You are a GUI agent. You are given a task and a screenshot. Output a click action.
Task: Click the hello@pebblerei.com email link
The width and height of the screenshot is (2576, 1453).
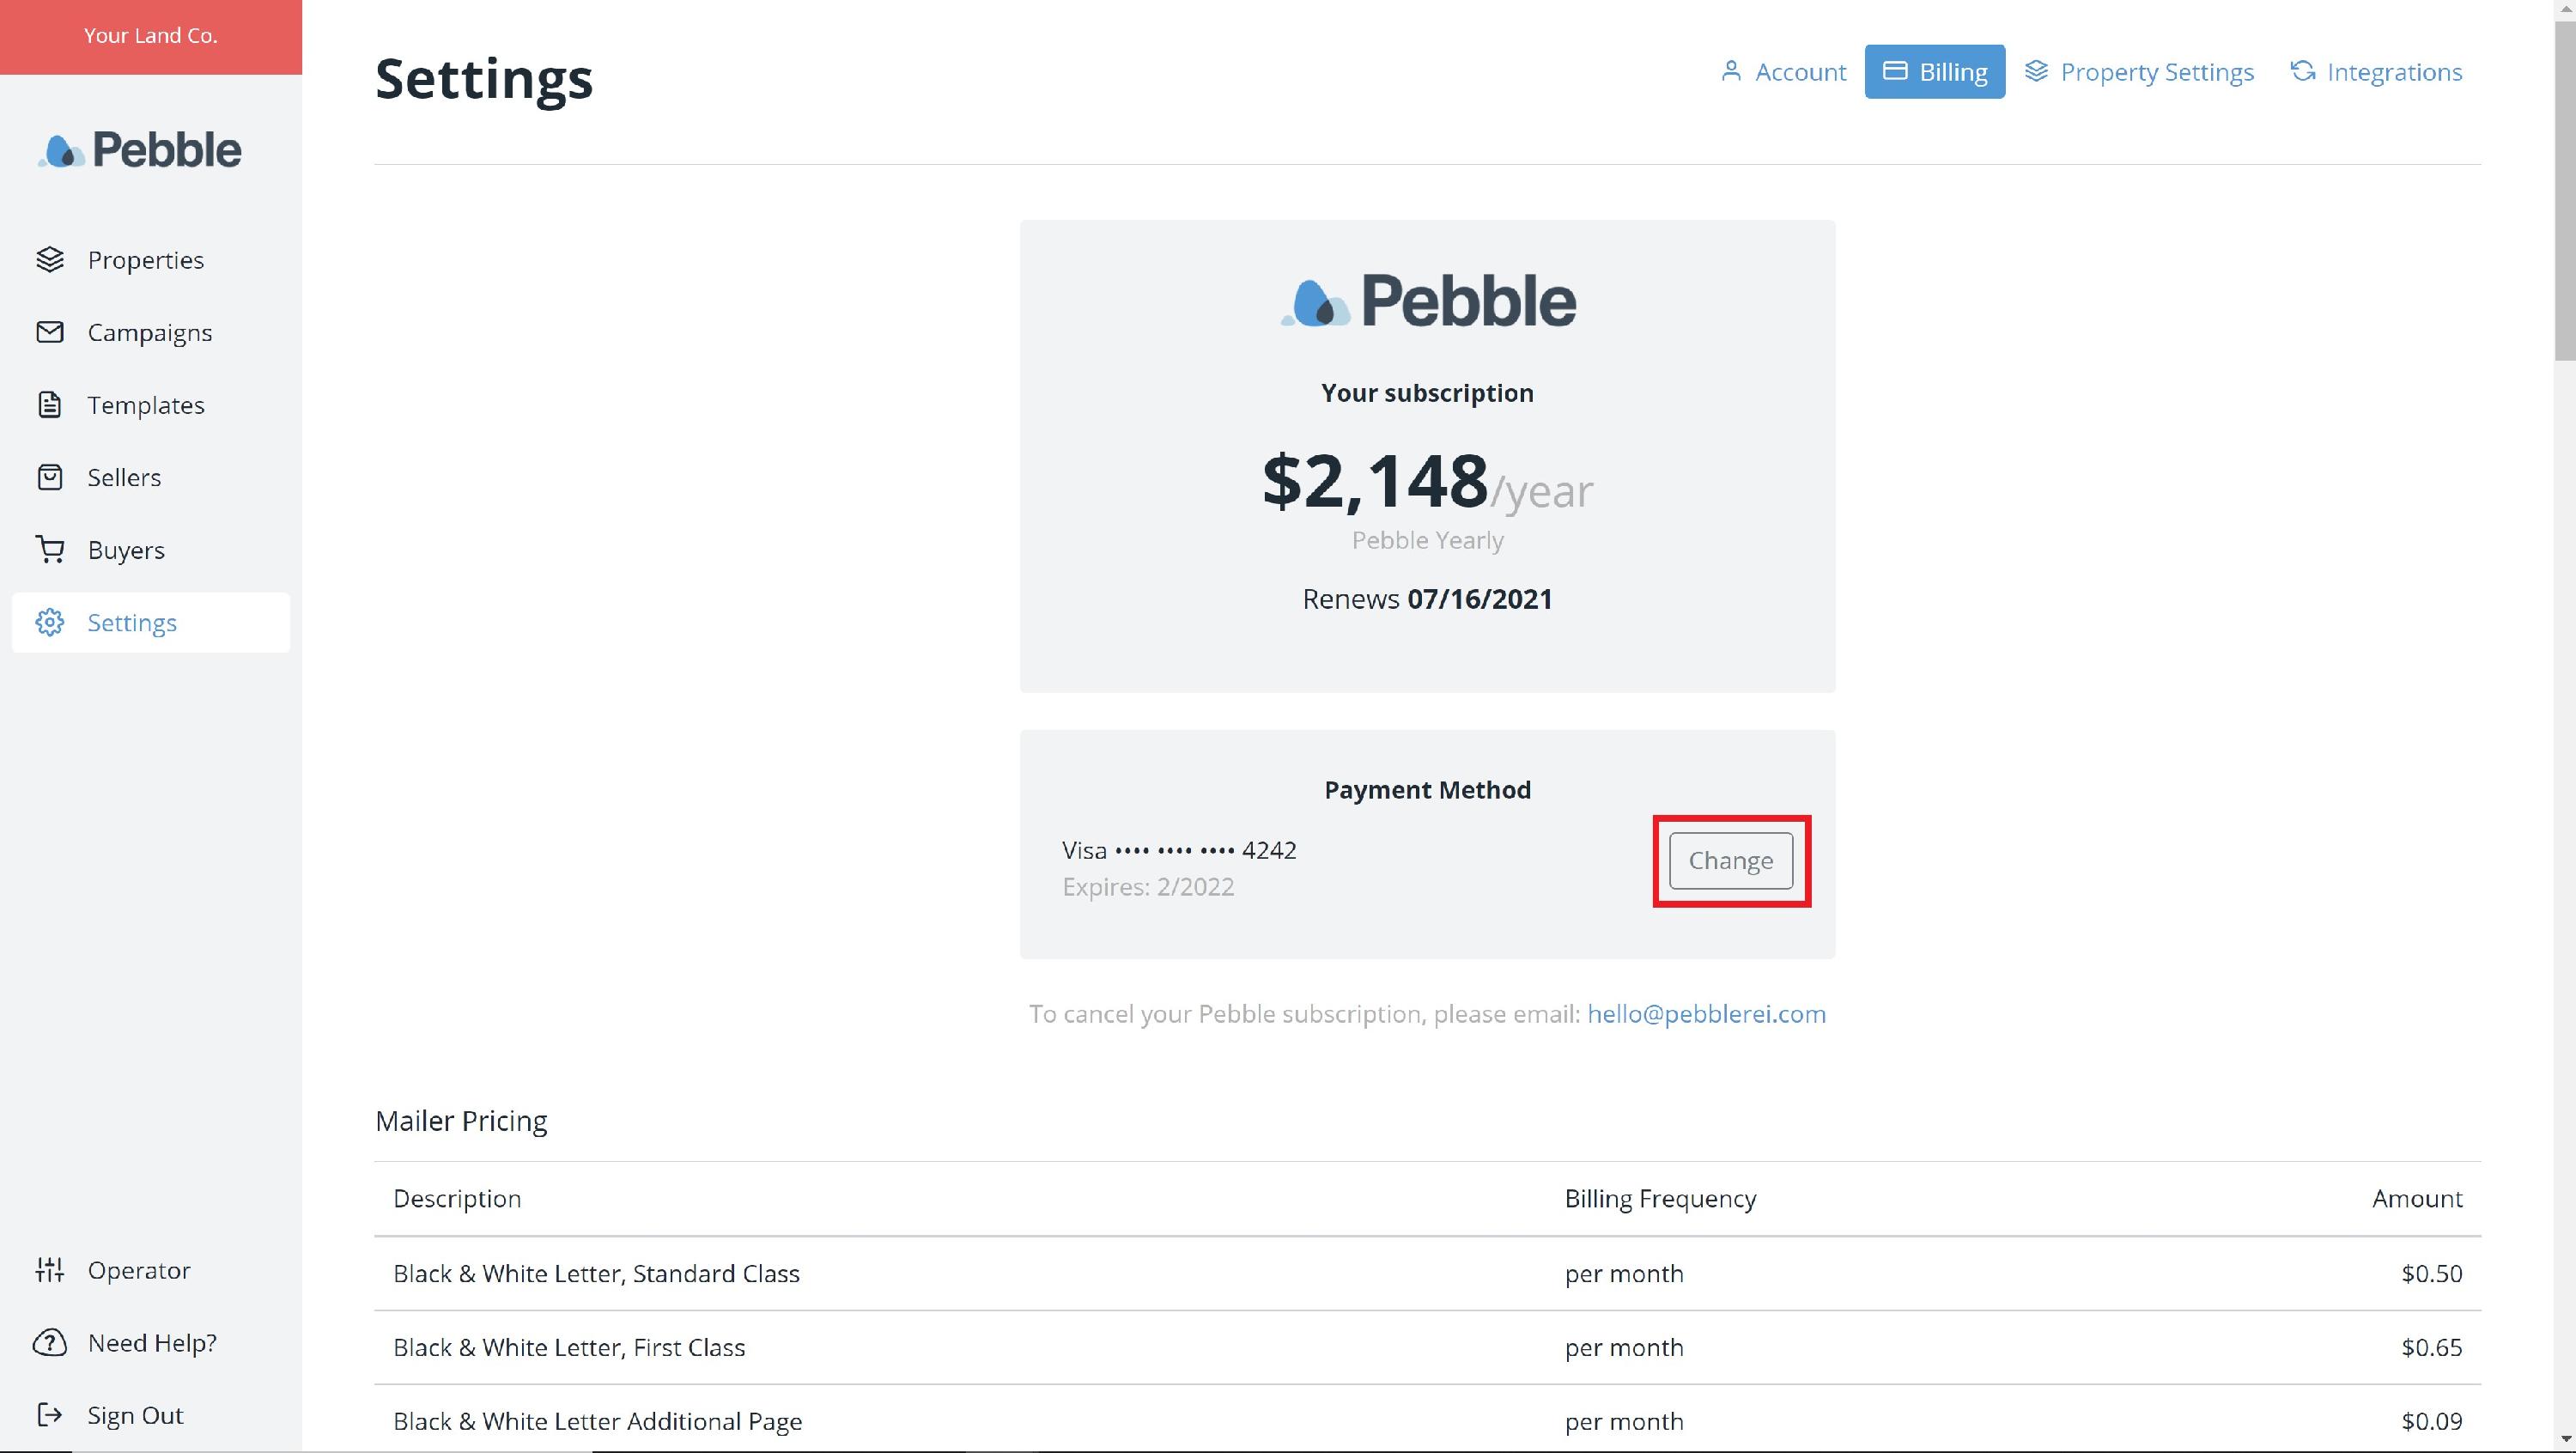pyautogui.click(x=1706, y=1014)
